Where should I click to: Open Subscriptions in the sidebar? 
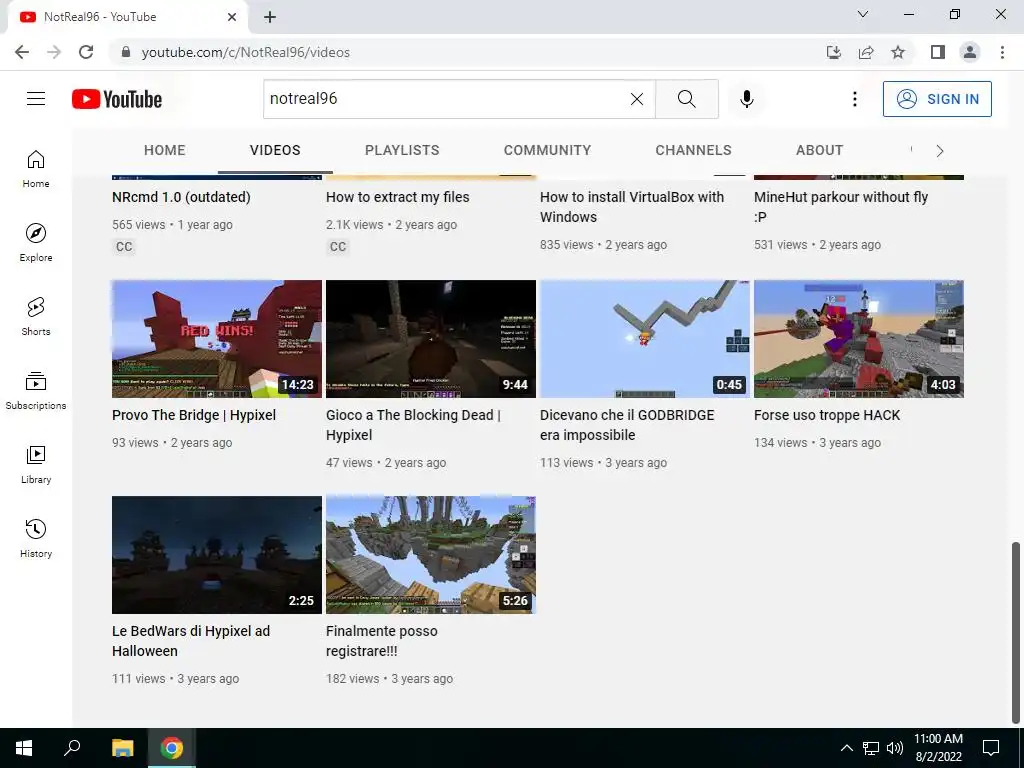pyautogui.click(x=36, y=391)
